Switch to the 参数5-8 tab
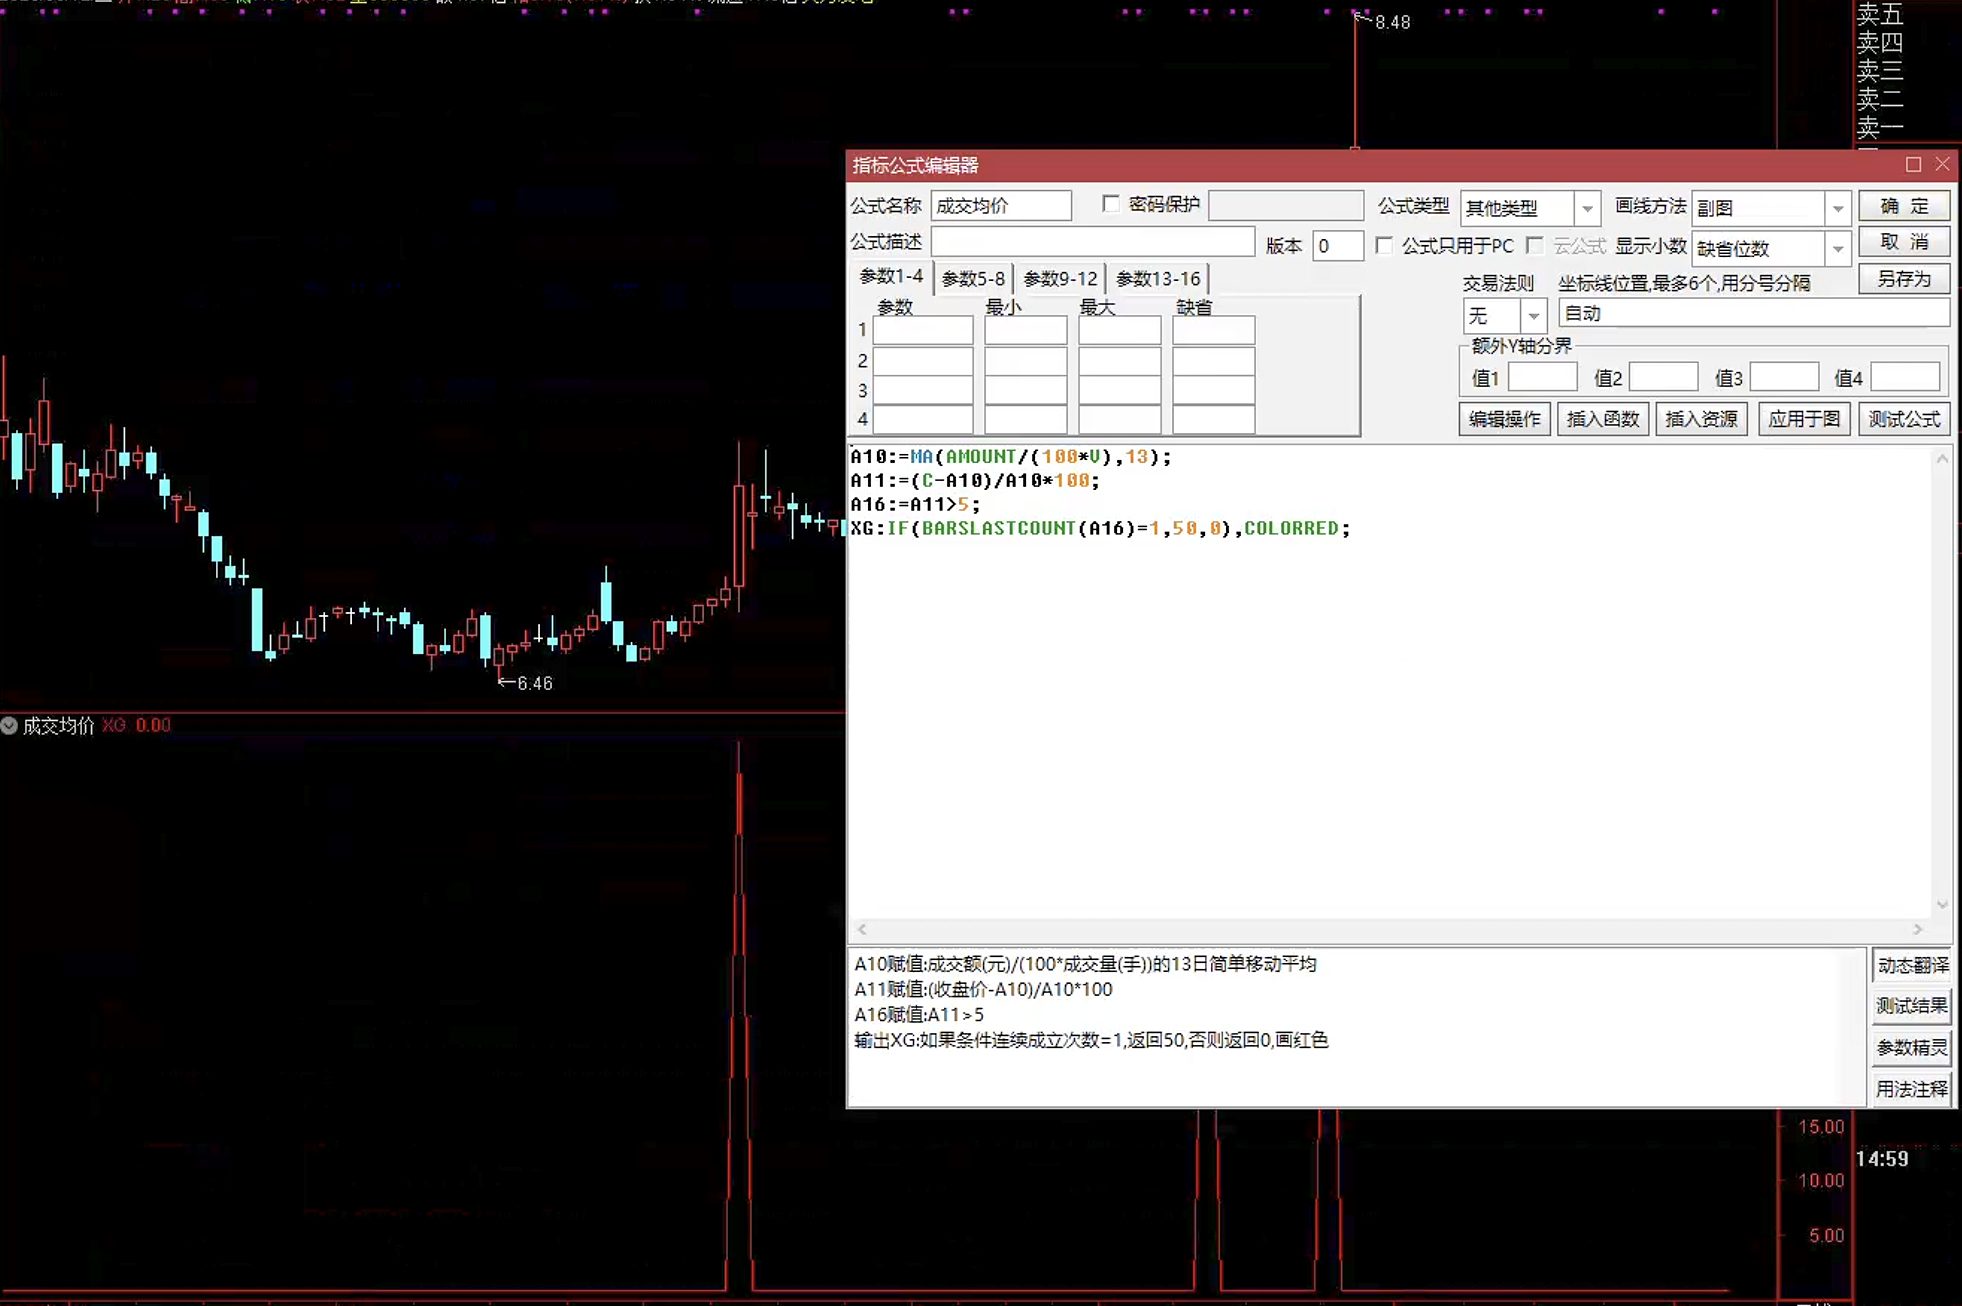 973,279
